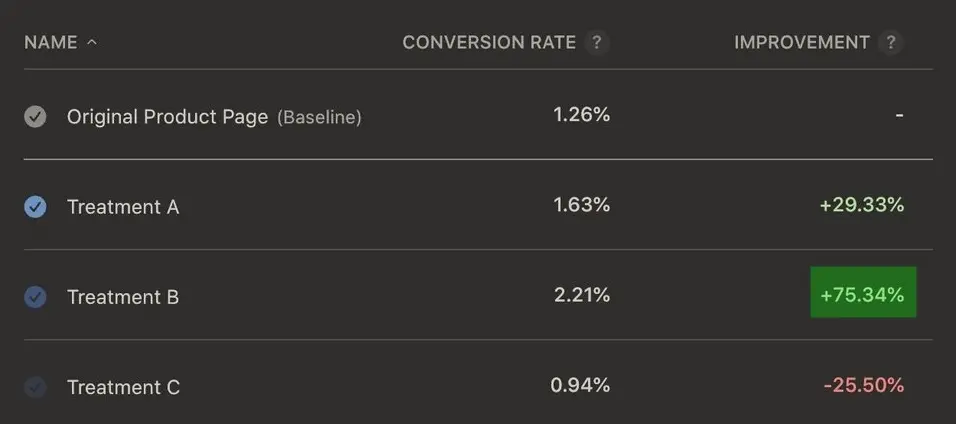Viewport: 956px width, 424px height.
Task: Open the Treatment A variation
Action: coord(123,207)
